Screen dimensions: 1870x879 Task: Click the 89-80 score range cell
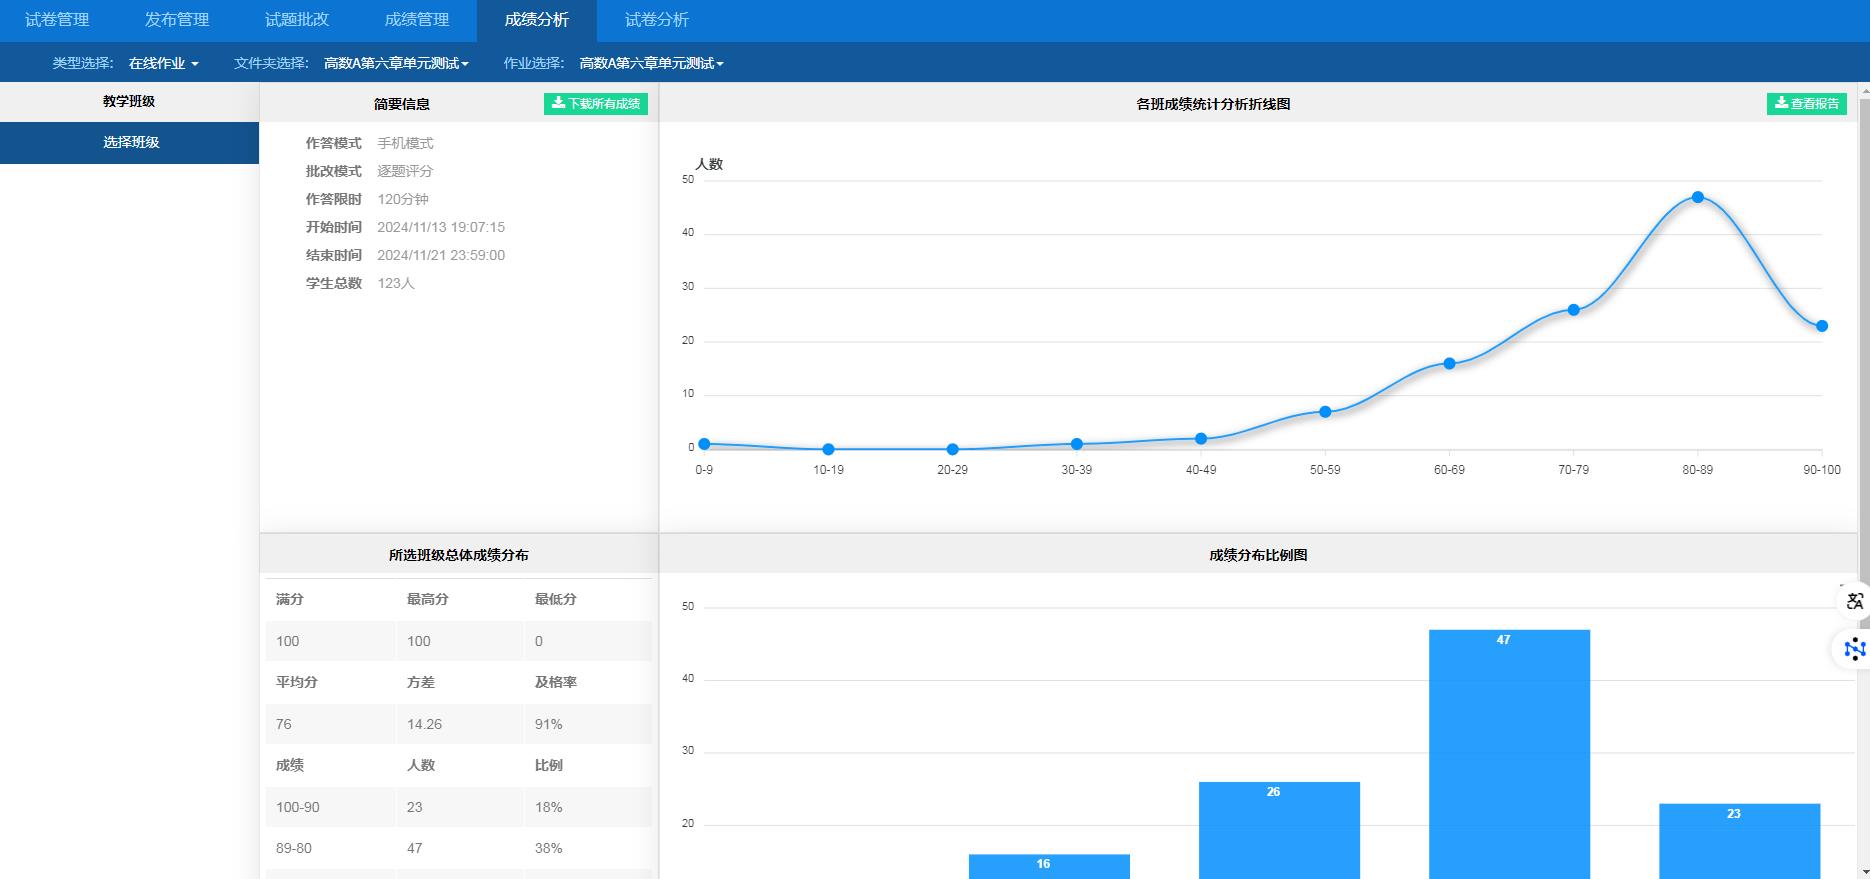pyautogui.click(x=330, y=848)
